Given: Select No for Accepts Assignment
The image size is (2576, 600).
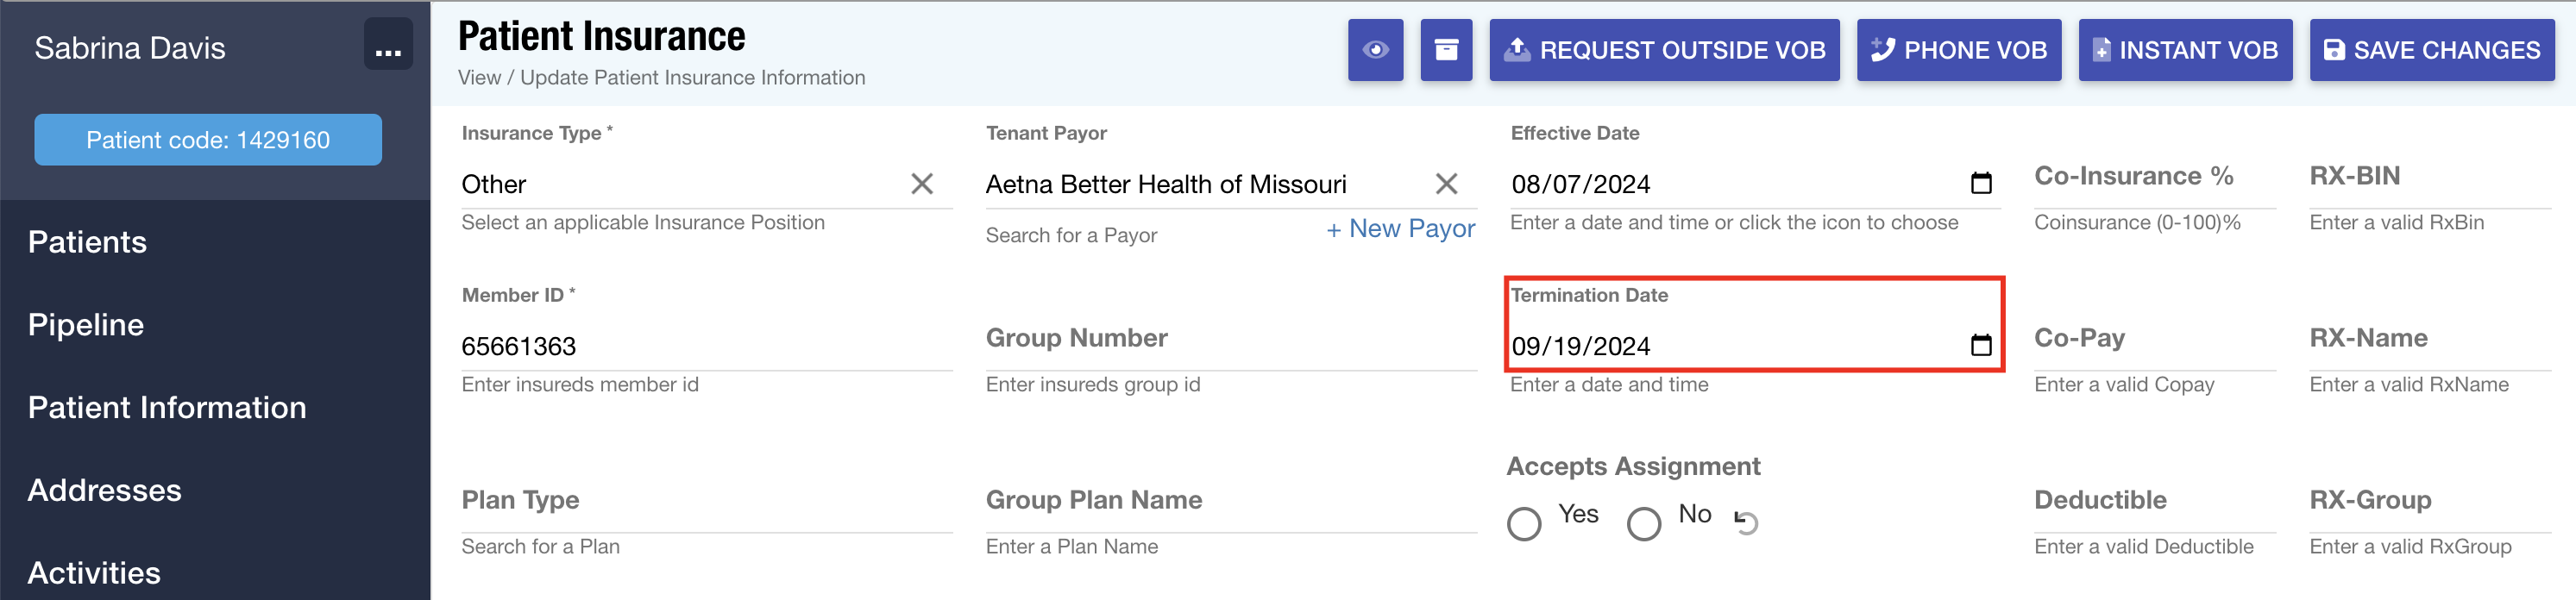Looking at the screenshot, I should 1643,523.
